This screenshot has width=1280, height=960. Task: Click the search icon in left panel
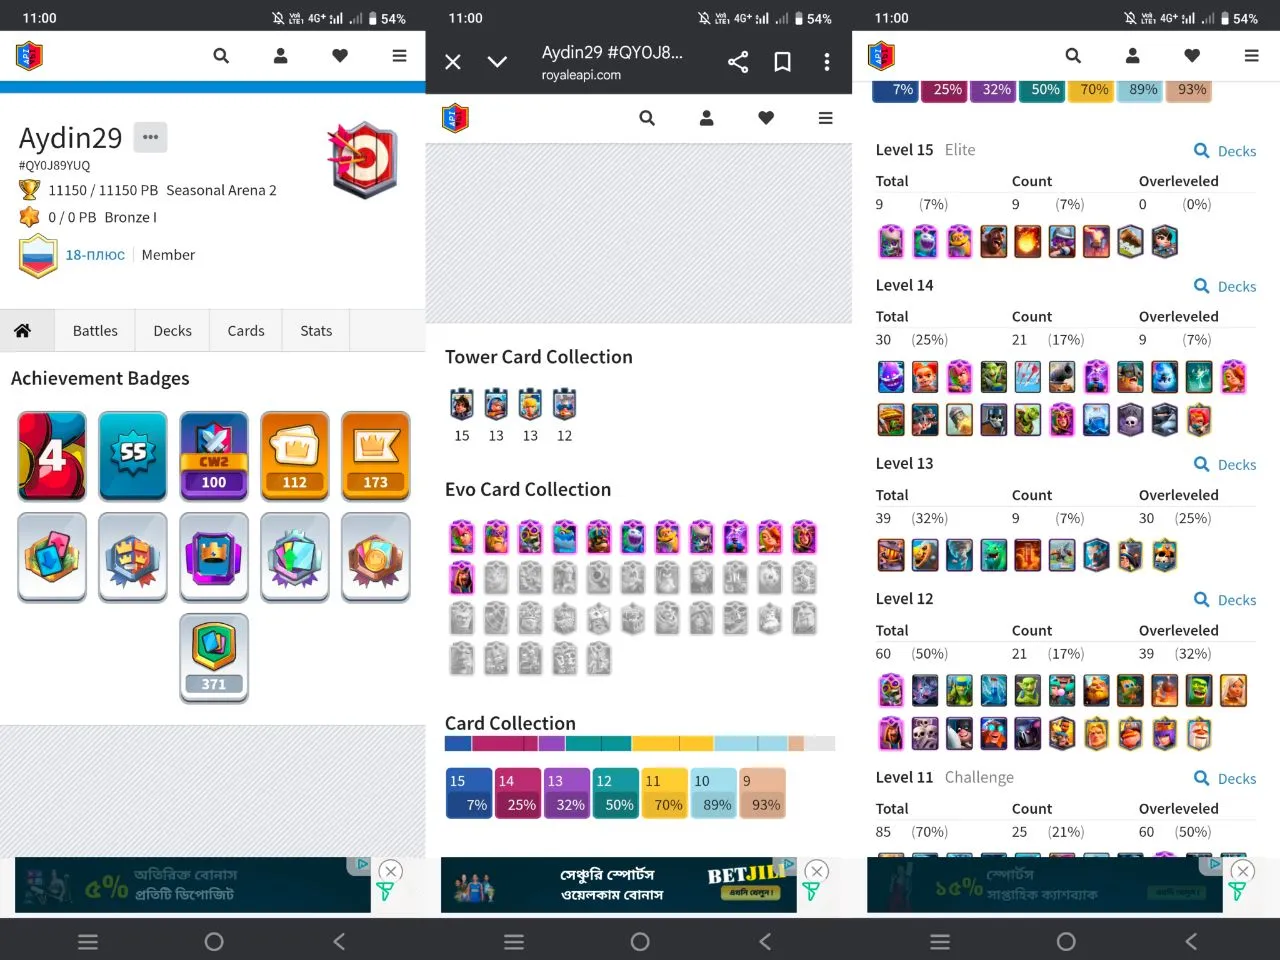click(x=221, y=56)
